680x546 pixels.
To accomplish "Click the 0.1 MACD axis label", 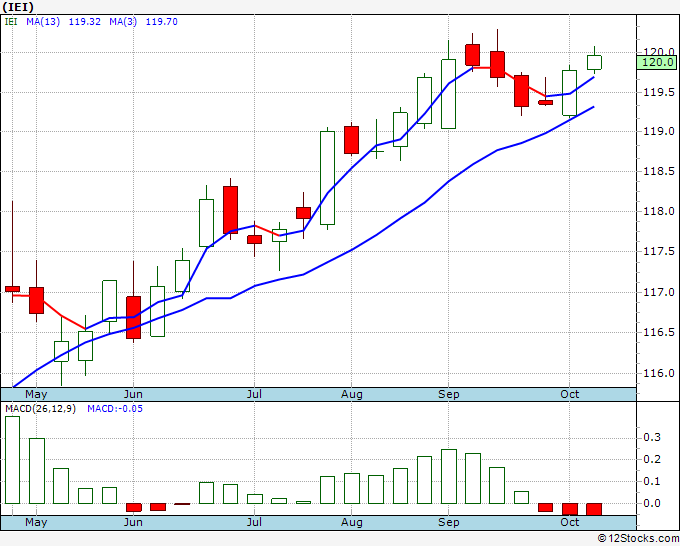I will tap(652, 481).
